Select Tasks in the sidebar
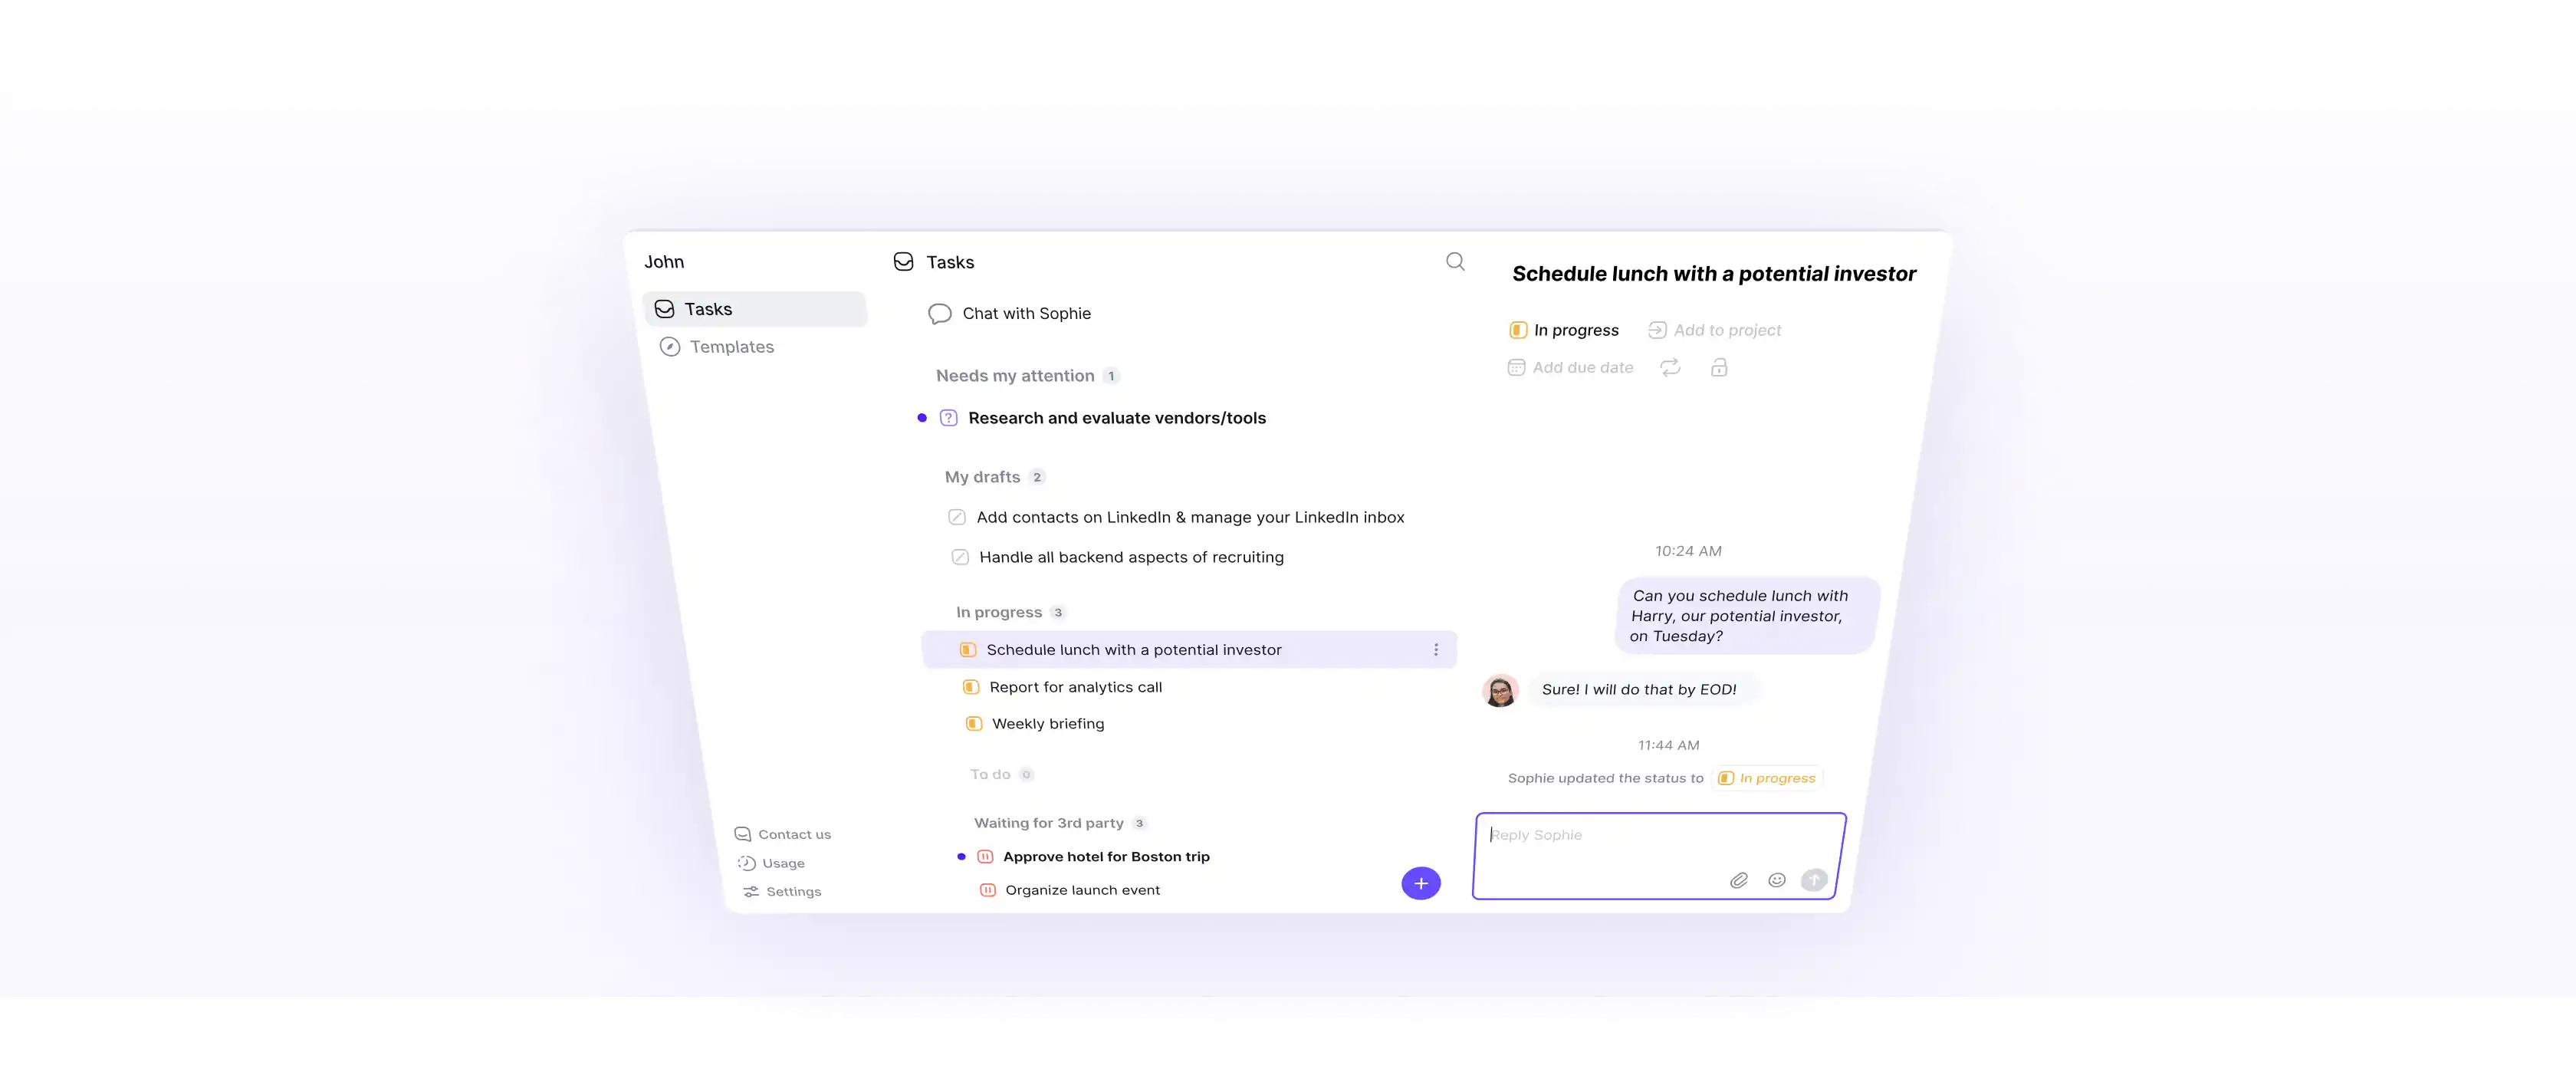 click(708, 309)
